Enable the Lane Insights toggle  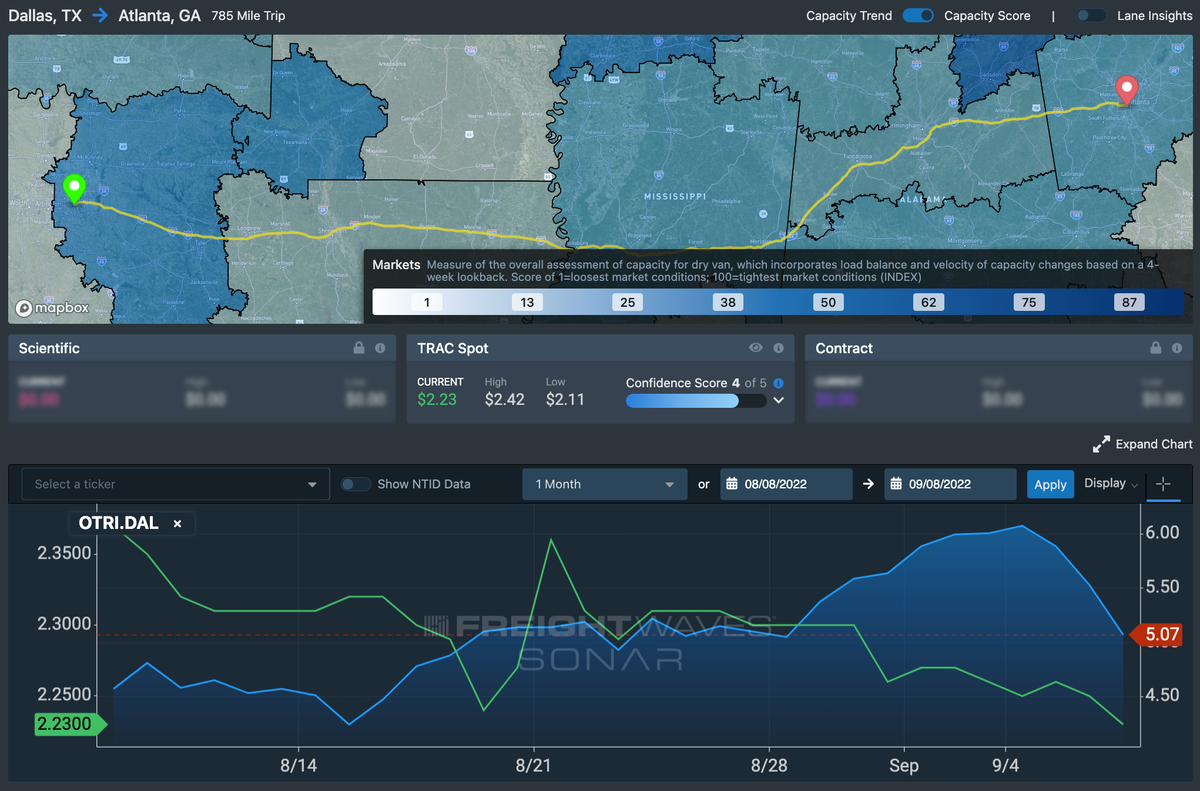(1091, 16)
